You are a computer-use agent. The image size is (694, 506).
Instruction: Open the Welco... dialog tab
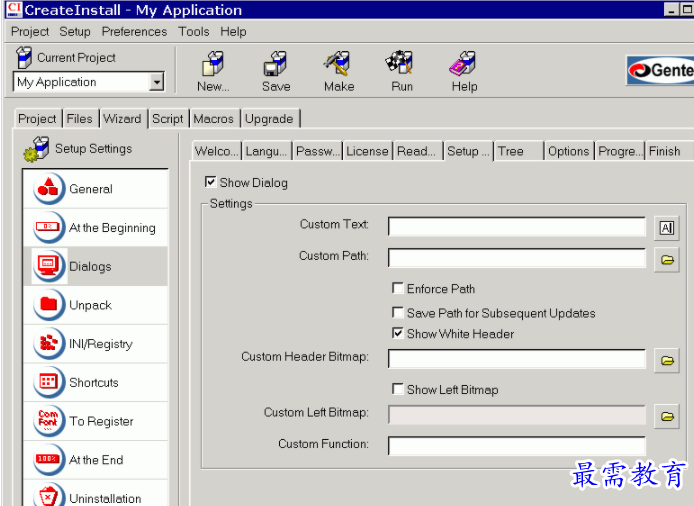[x=217, y=151]
